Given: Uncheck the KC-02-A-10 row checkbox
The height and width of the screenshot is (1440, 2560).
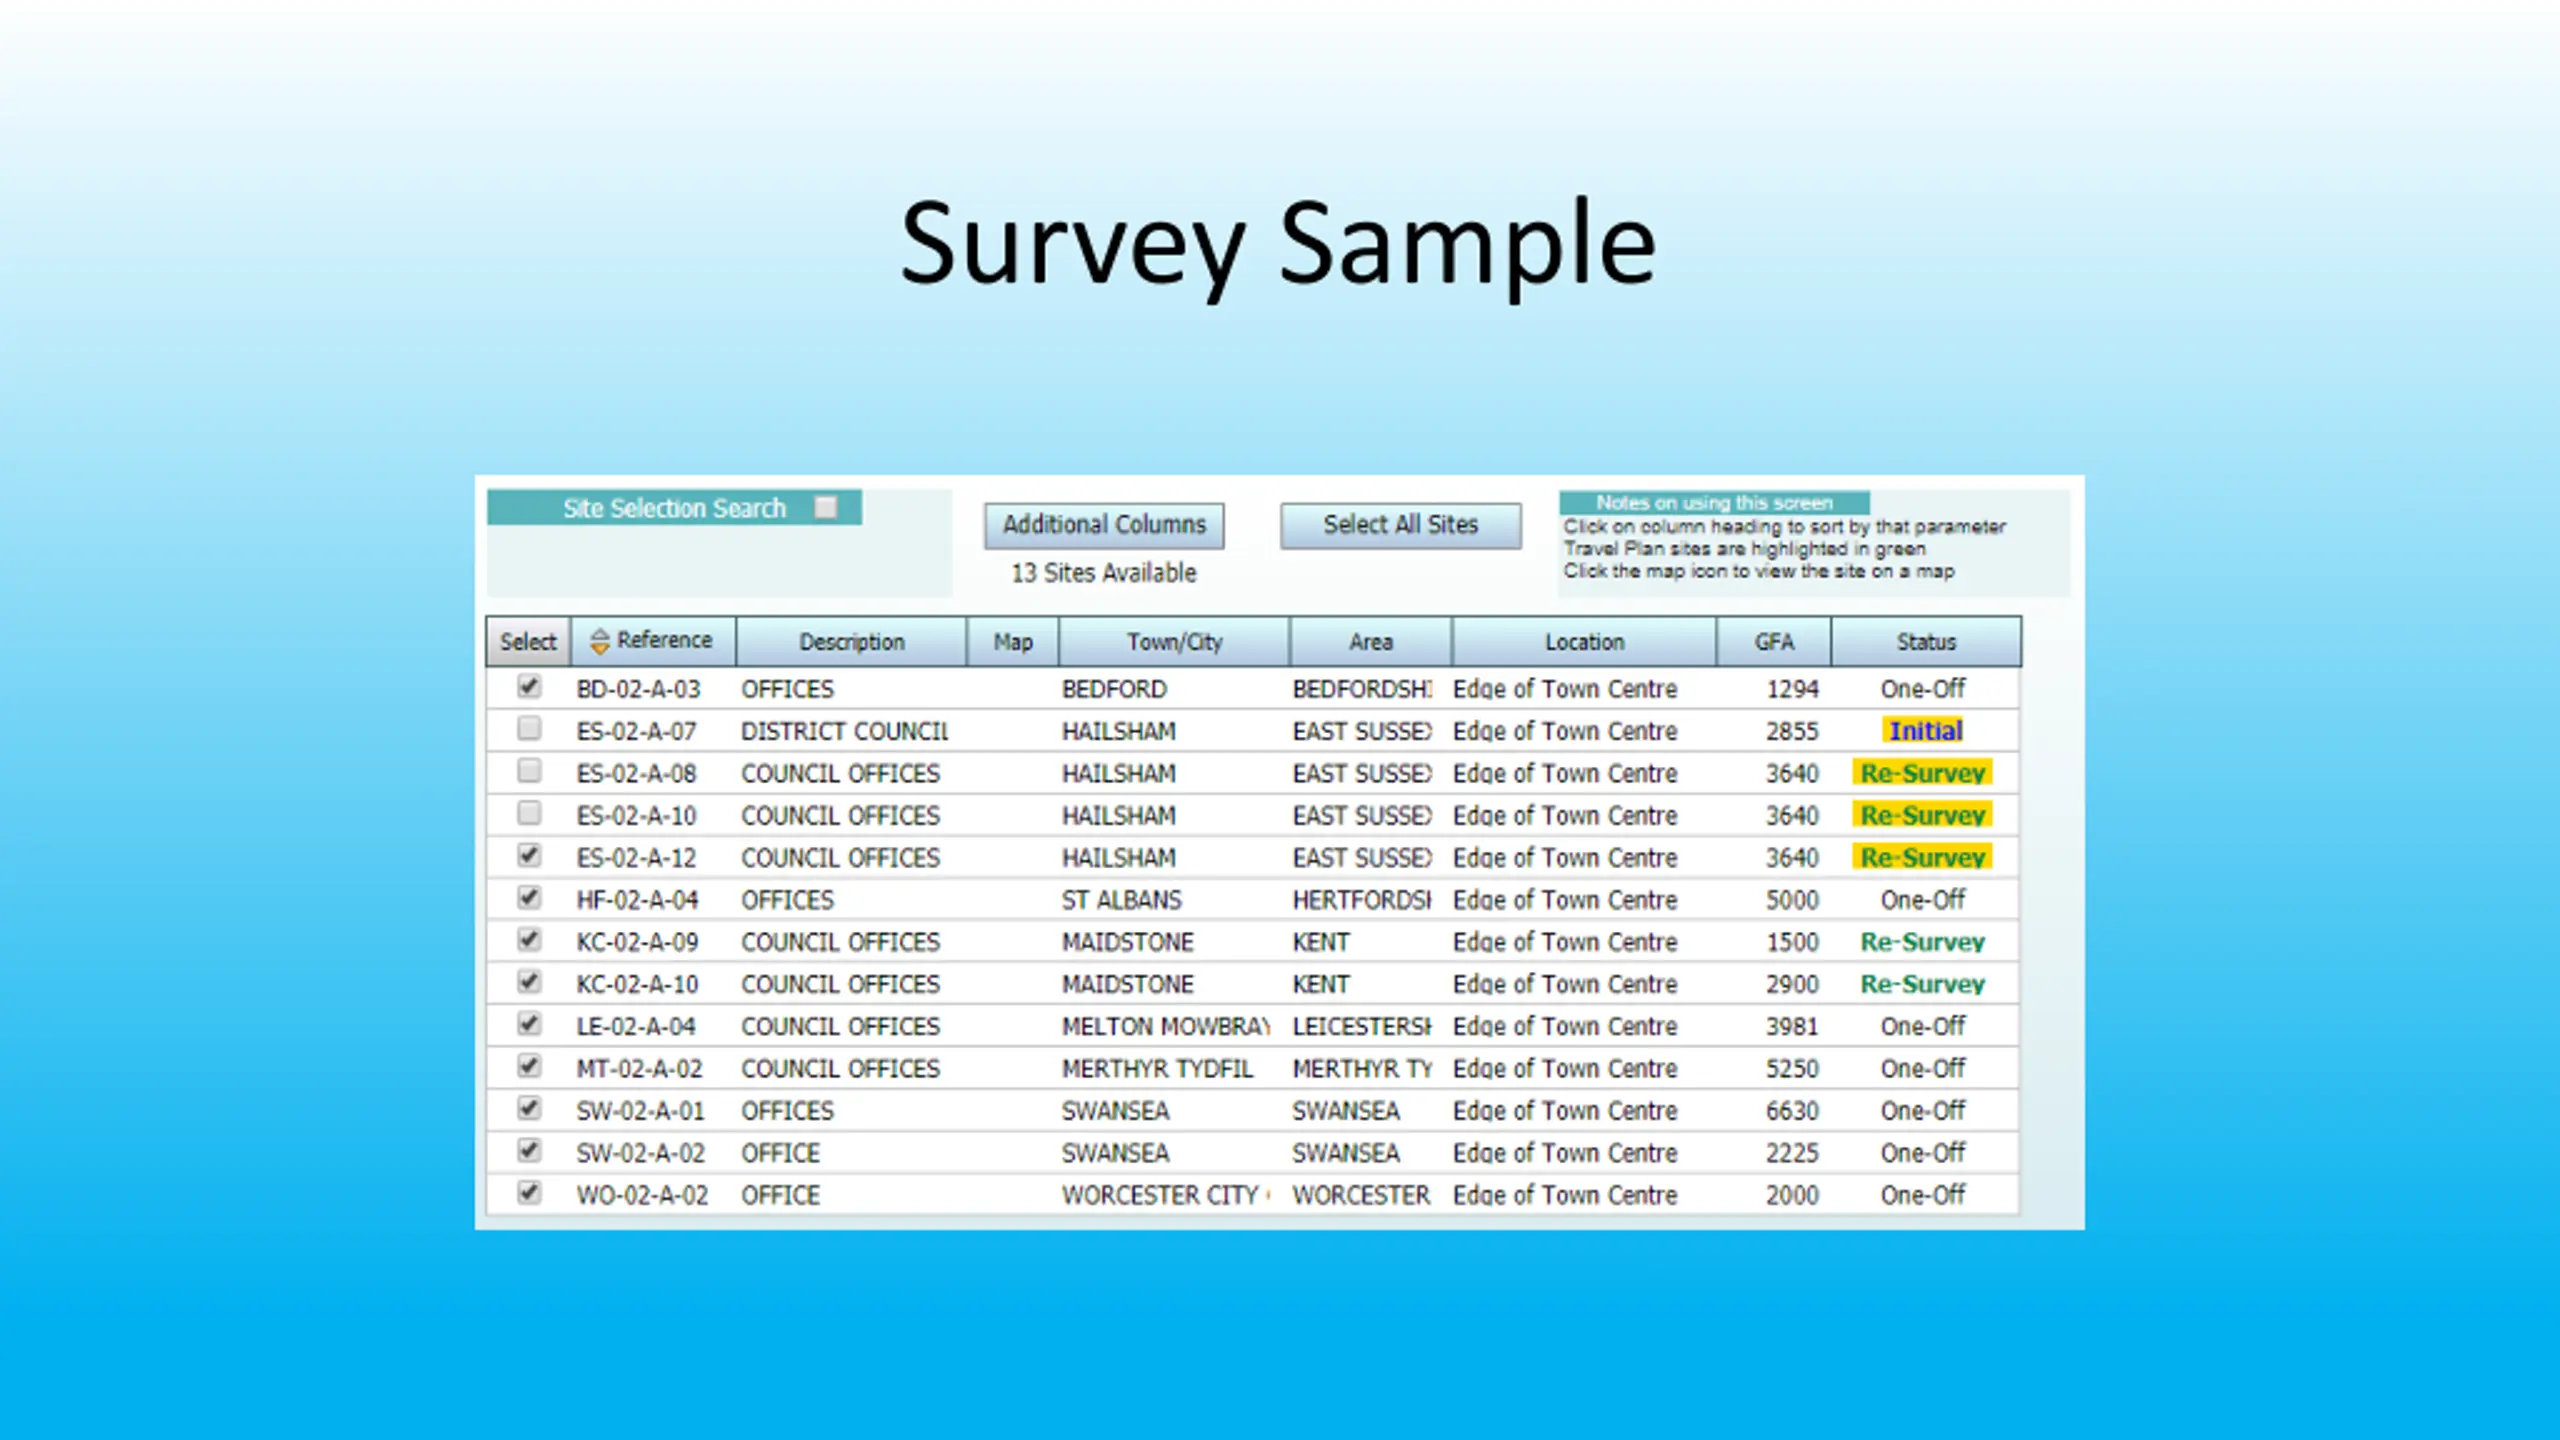Looking at the screenshot, I should point(529,981).
